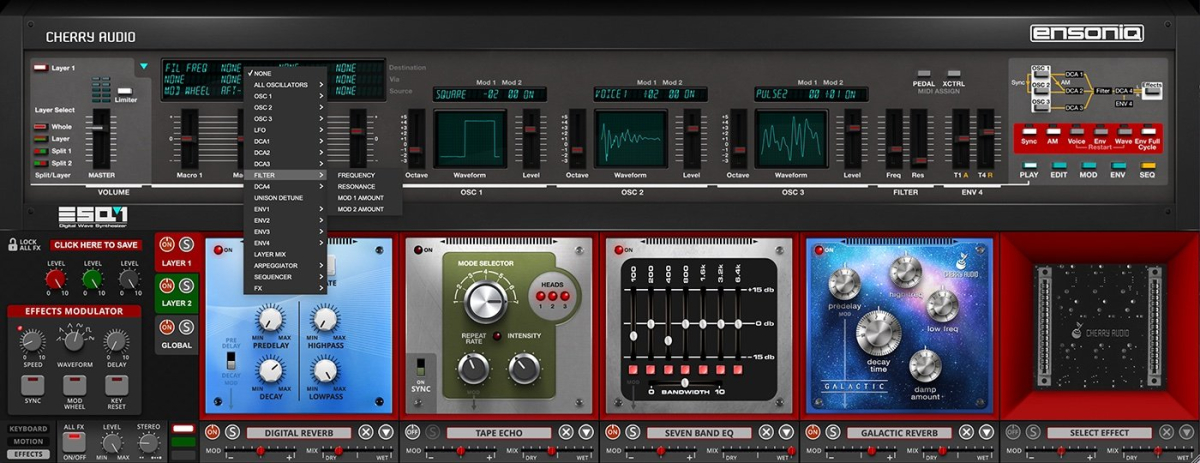The width and height of the screenshot is (1200, 463).
Task: Click the Edit mode button
Action: 1059,166
